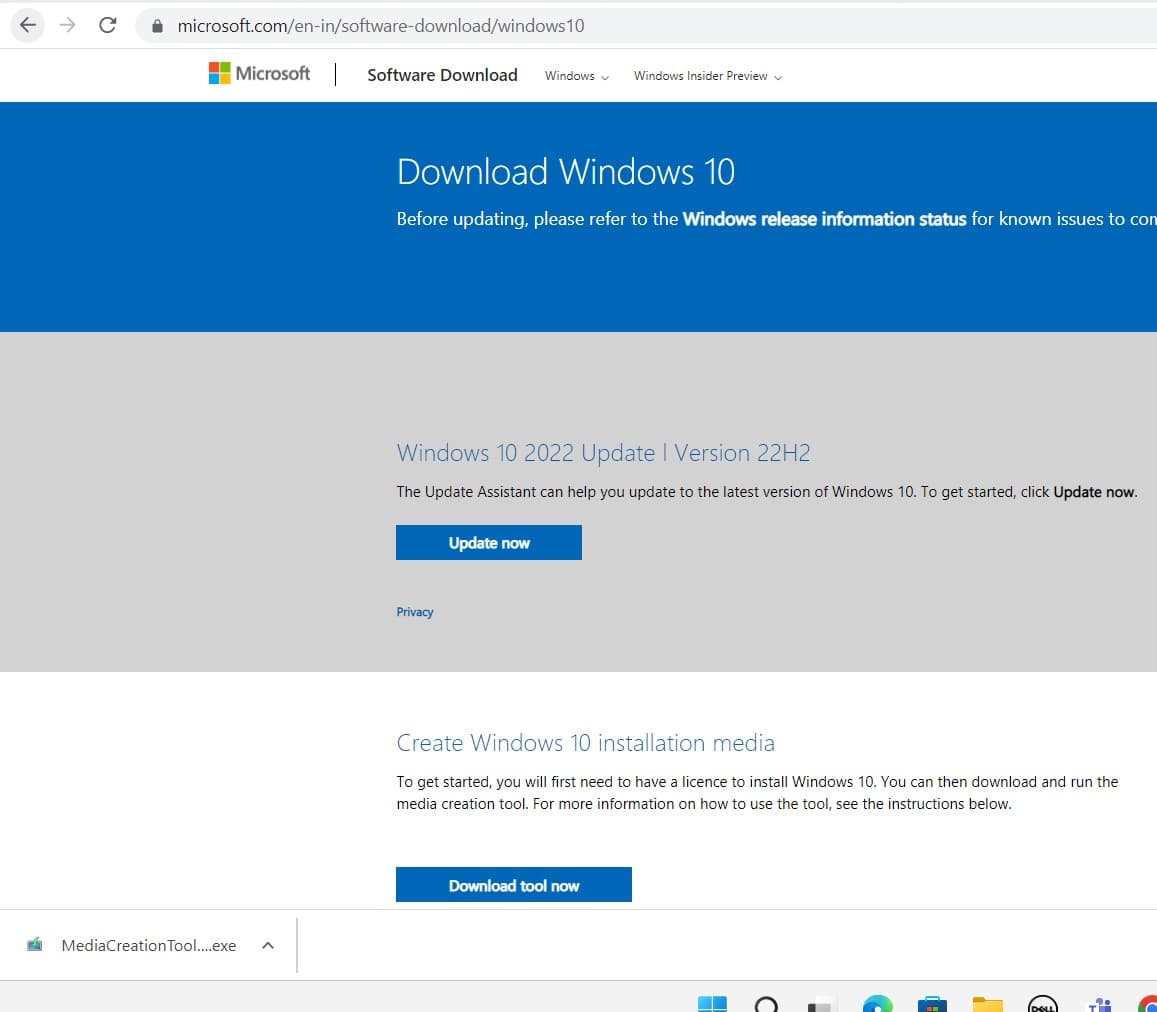Open the Start menu
1157x1012 pixels.
click(713, 1003)
